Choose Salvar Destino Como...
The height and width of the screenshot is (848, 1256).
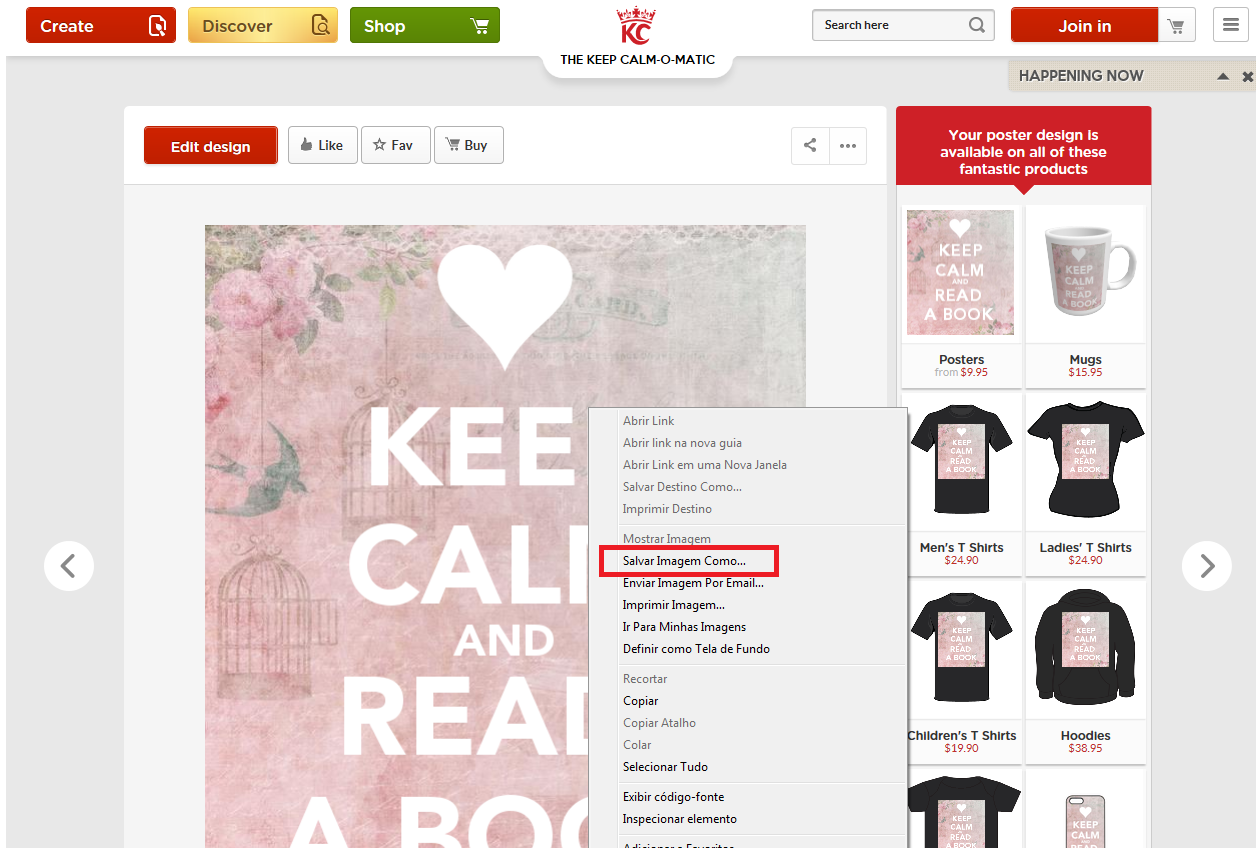tap(683, 487)
